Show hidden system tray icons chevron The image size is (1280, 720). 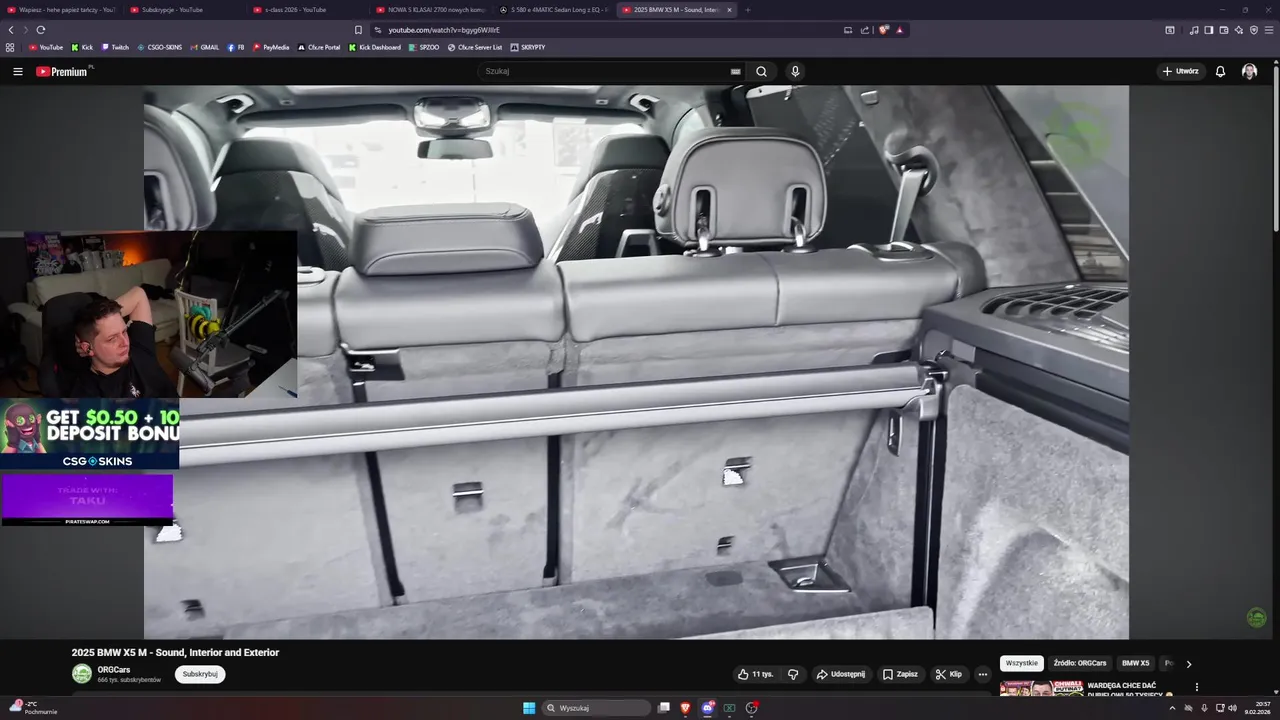click(x=1172, y=708)
